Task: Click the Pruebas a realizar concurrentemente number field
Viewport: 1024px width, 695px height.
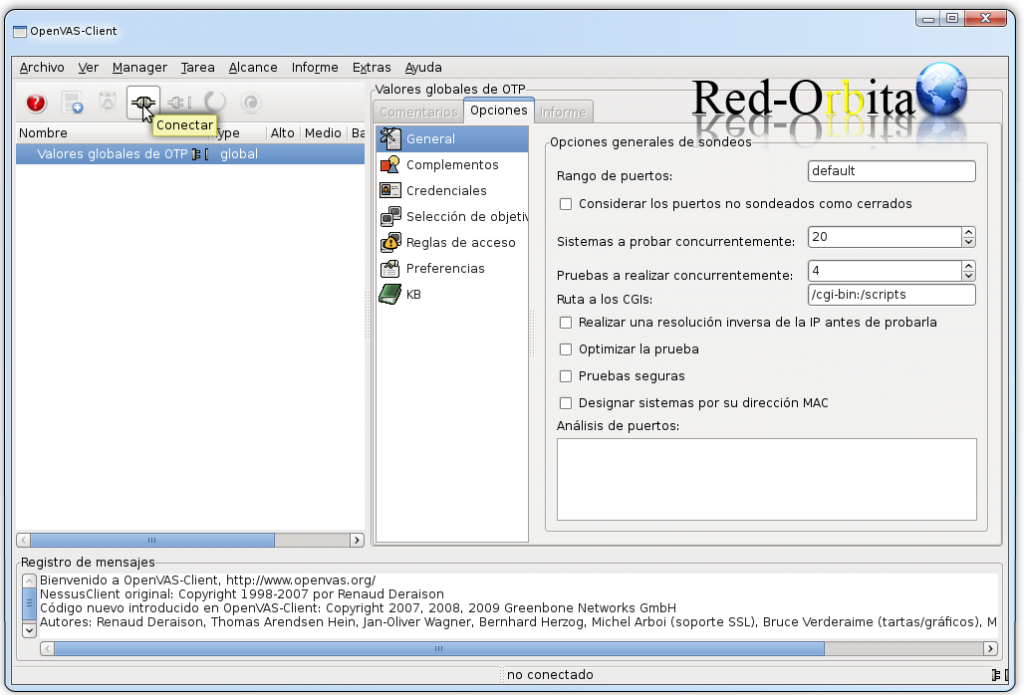Action: pyautogui.click(x=885, y=271)
